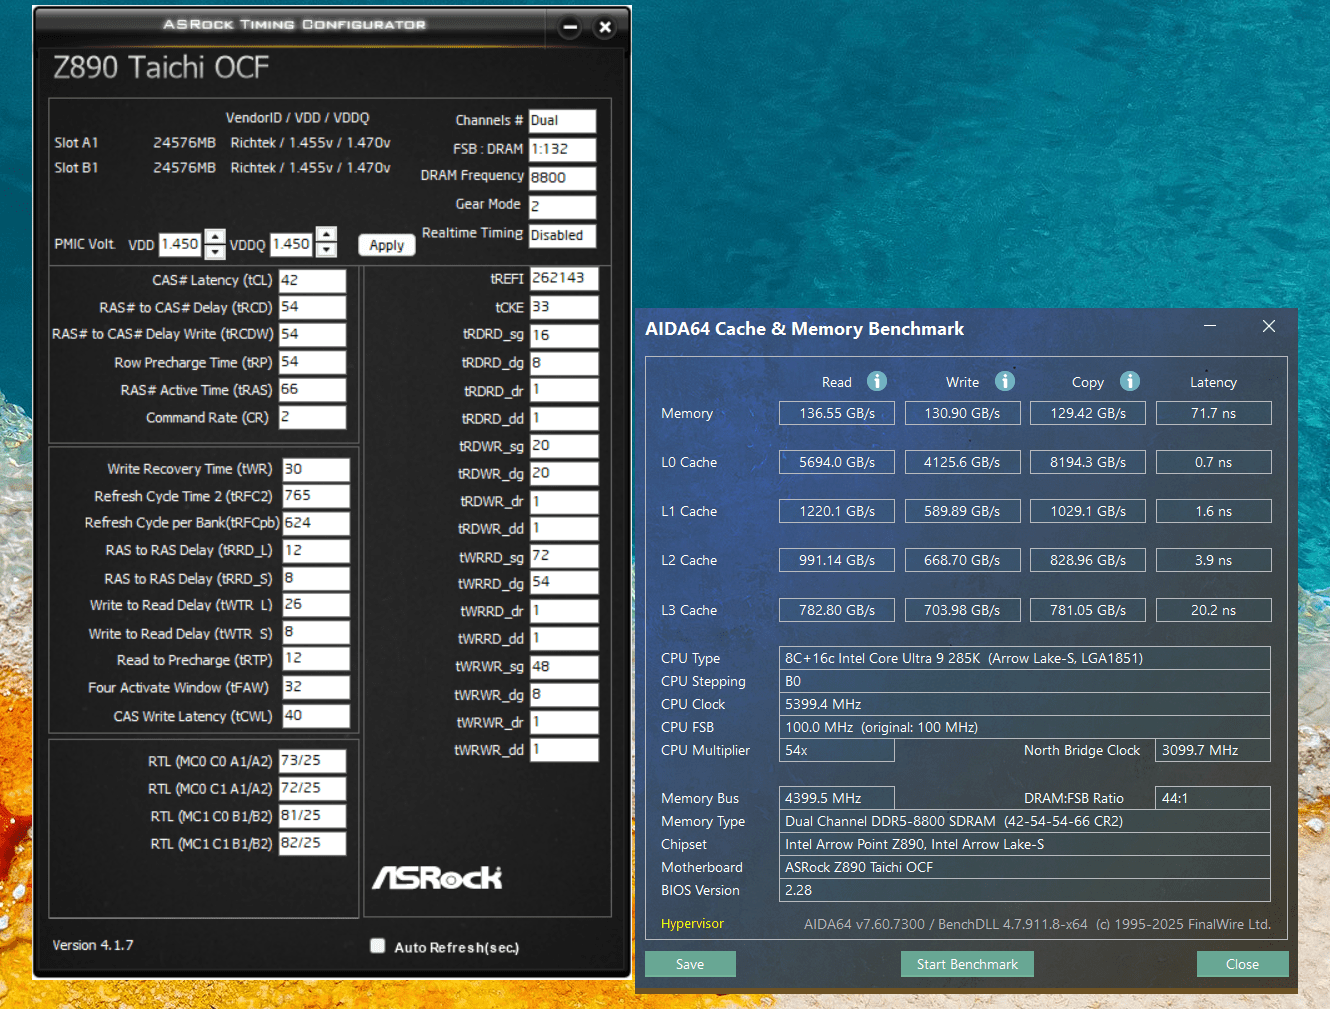Click the L3 Cache Latency 20.2 ns value
Viewport: 1330px width, 1009px height.
point(1214,610)
